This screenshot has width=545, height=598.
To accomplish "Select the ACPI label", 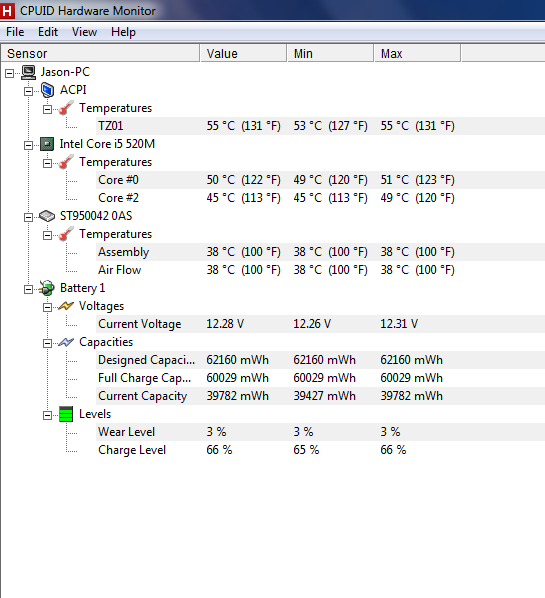I will 73,90.
